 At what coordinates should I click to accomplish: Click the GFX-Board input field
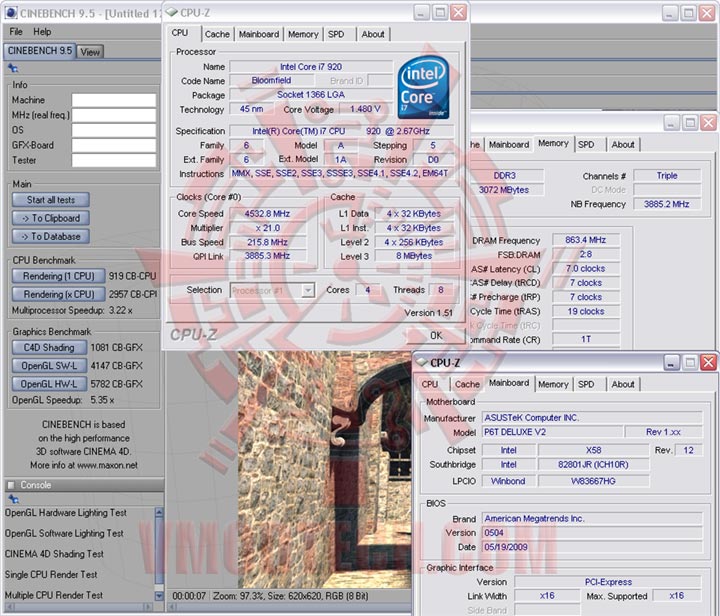(x=114, y=146)
